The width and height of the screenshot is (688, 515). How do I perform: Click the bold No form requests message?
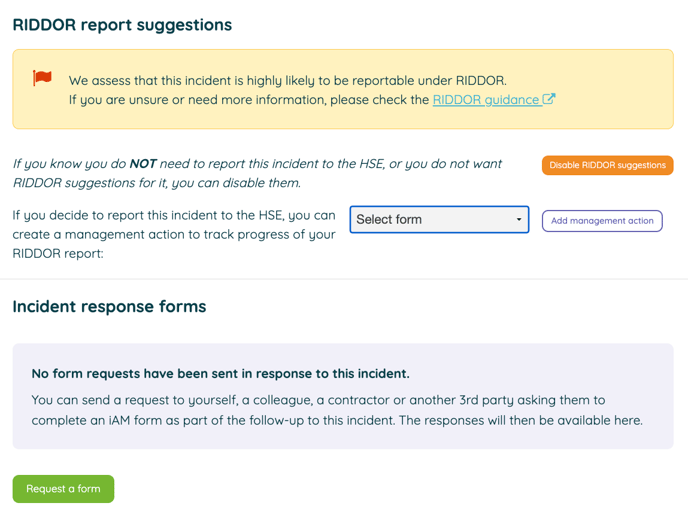pos(220,373)
